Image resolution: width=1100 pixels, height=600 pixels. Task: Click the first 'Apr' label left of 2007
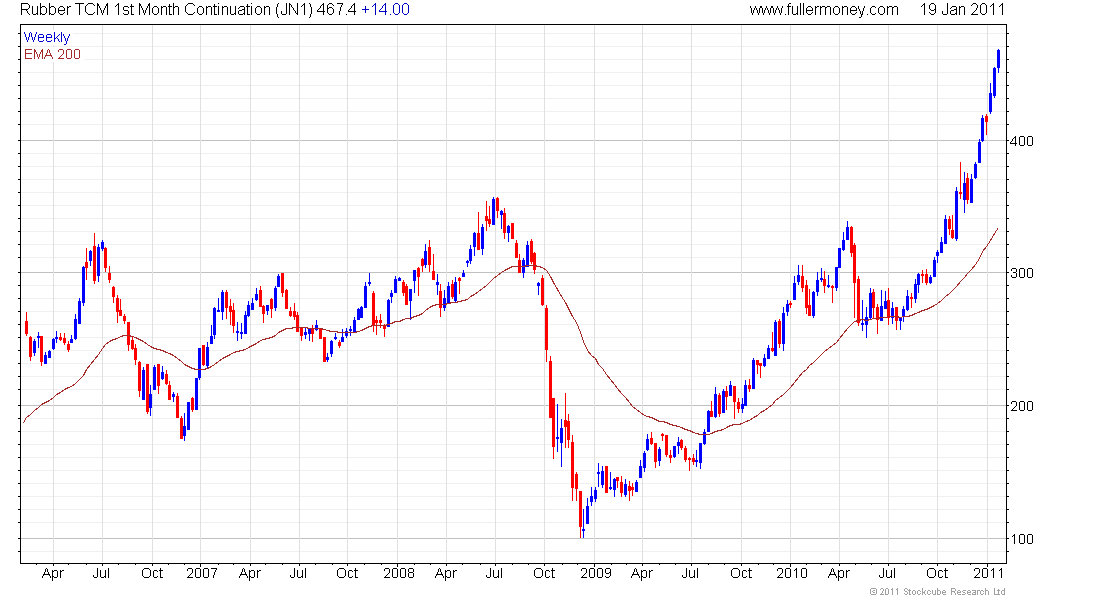[x=53, y=573]
